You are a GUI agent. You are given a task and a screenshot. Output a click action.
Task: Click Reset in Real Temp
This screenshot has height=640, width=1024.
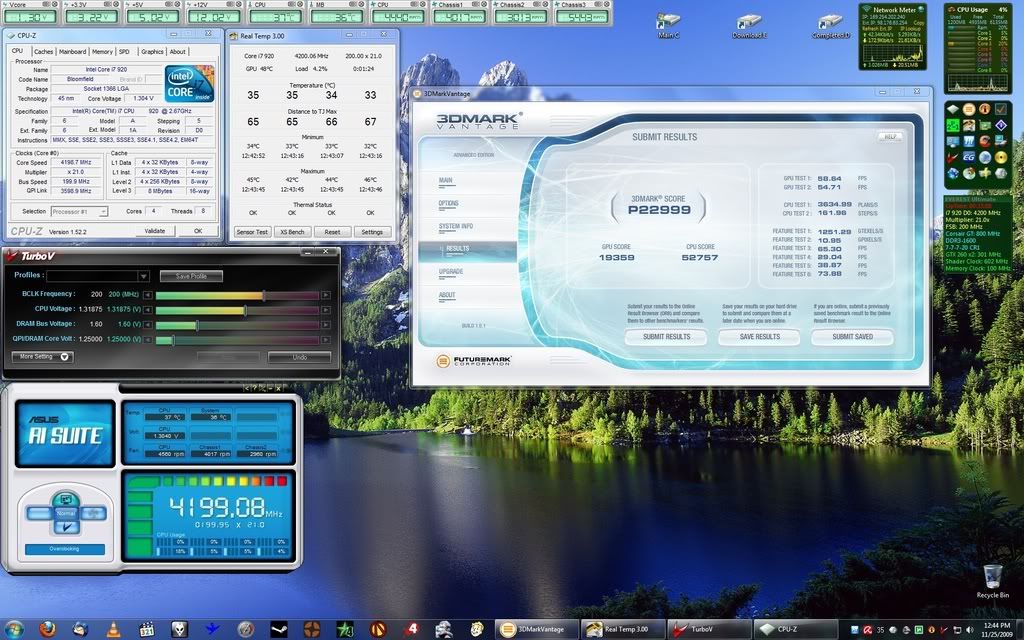tap(332, 232)
